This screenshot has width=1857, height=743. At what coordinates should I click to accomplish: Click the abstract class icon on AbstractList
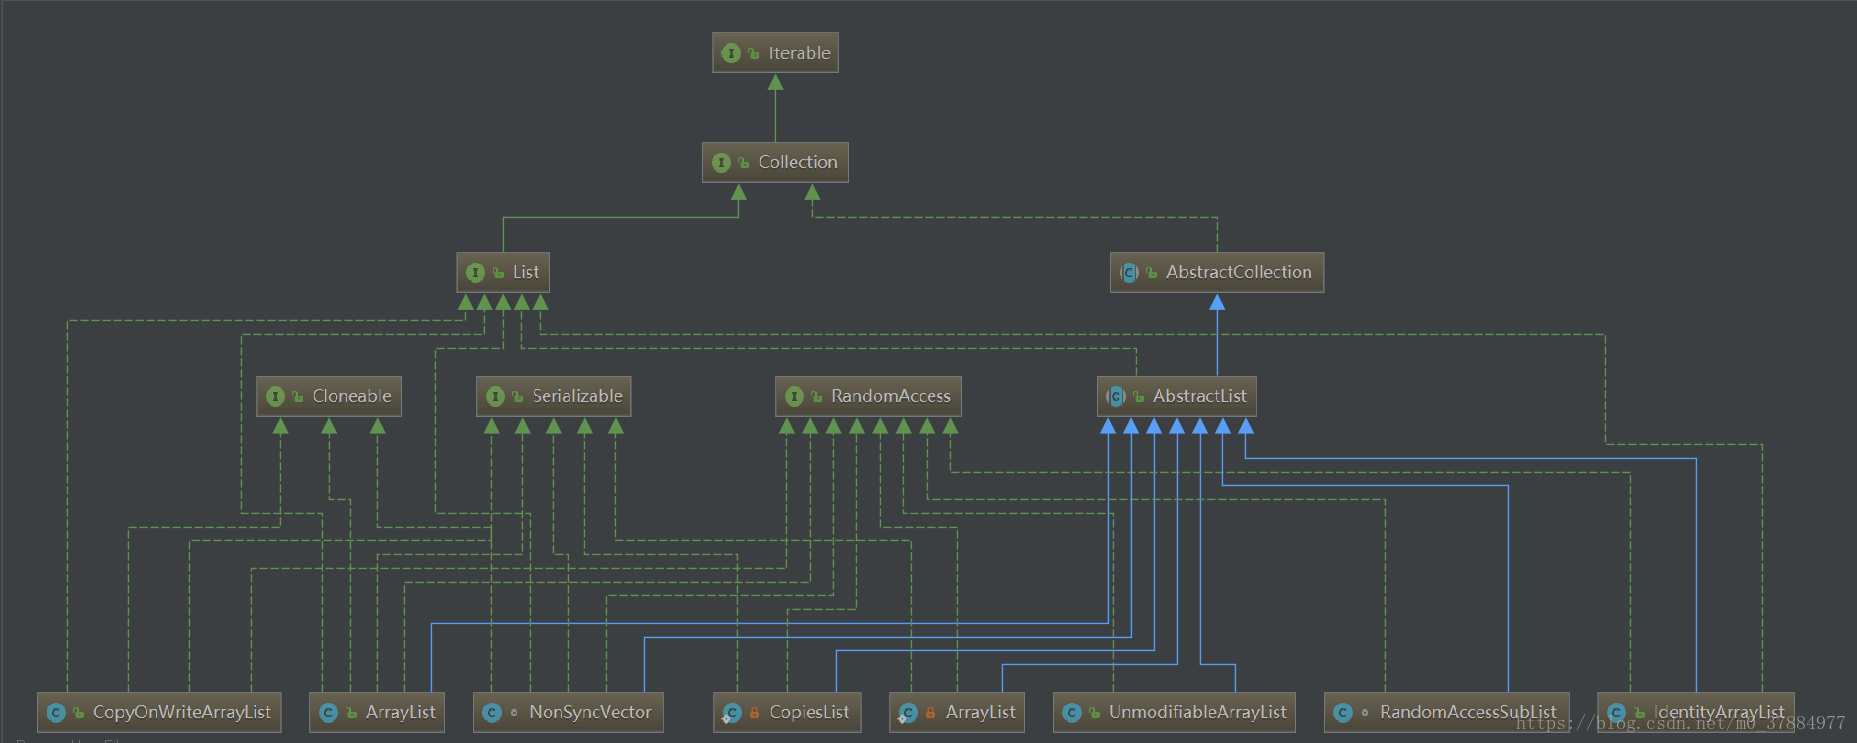tap(1116, 396)
